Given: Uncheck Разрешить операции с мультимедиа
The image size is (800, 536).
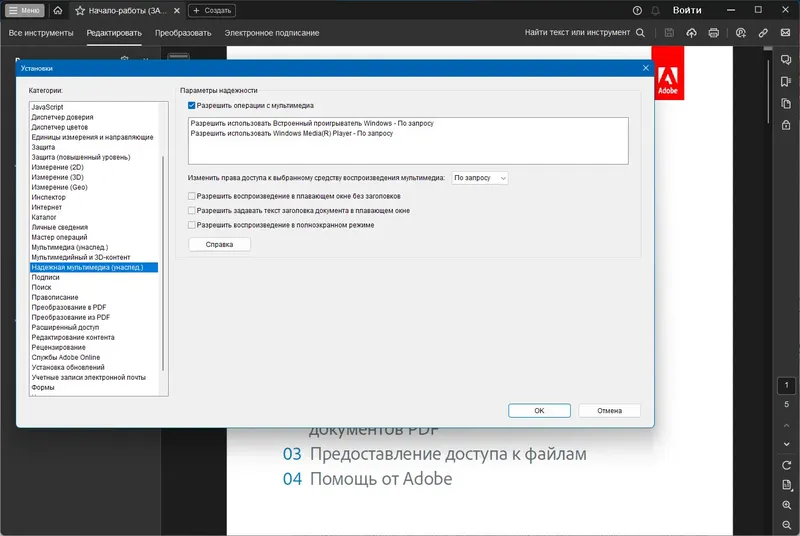Looking at the screenshot, I should pyautogui.click(x=191, y=106).
